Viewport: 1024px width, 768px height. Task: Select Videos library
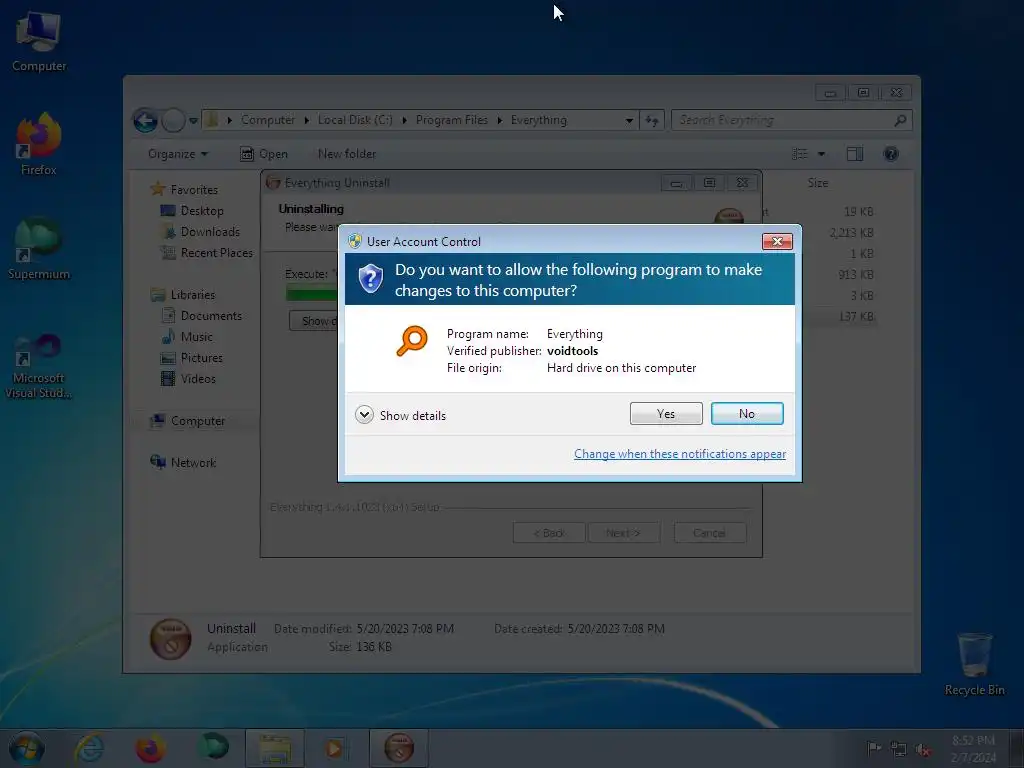[197, 378]
